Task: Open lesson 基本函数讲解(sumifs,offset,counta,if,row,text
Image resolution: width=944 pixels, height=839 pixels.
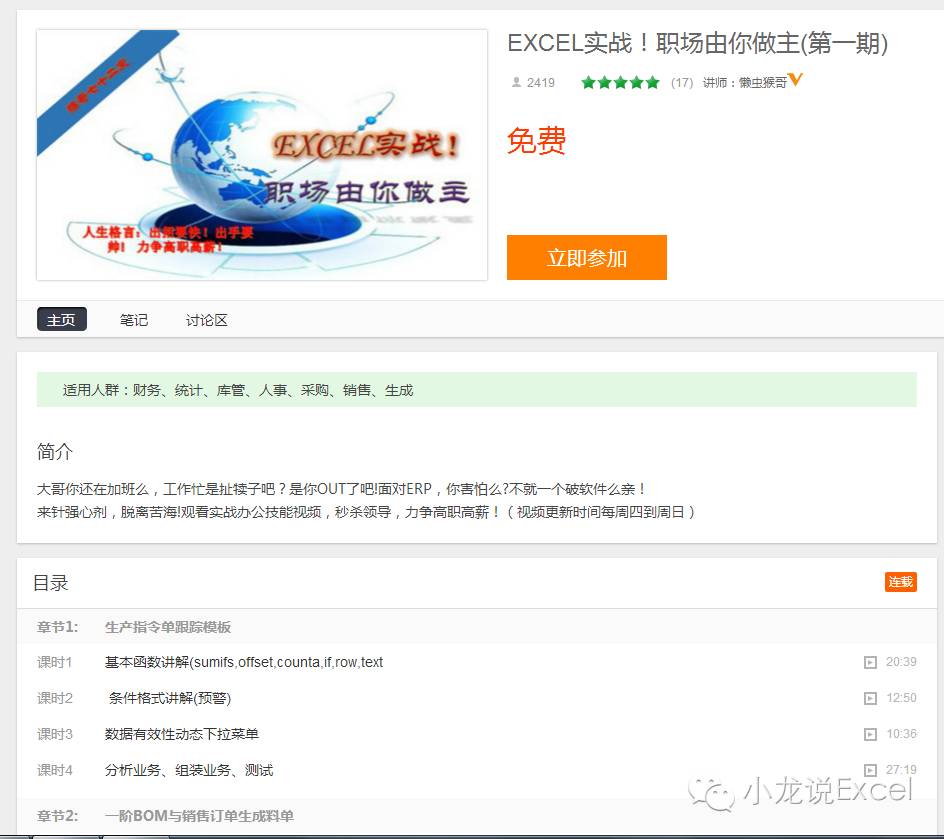Action: [244, 662]
